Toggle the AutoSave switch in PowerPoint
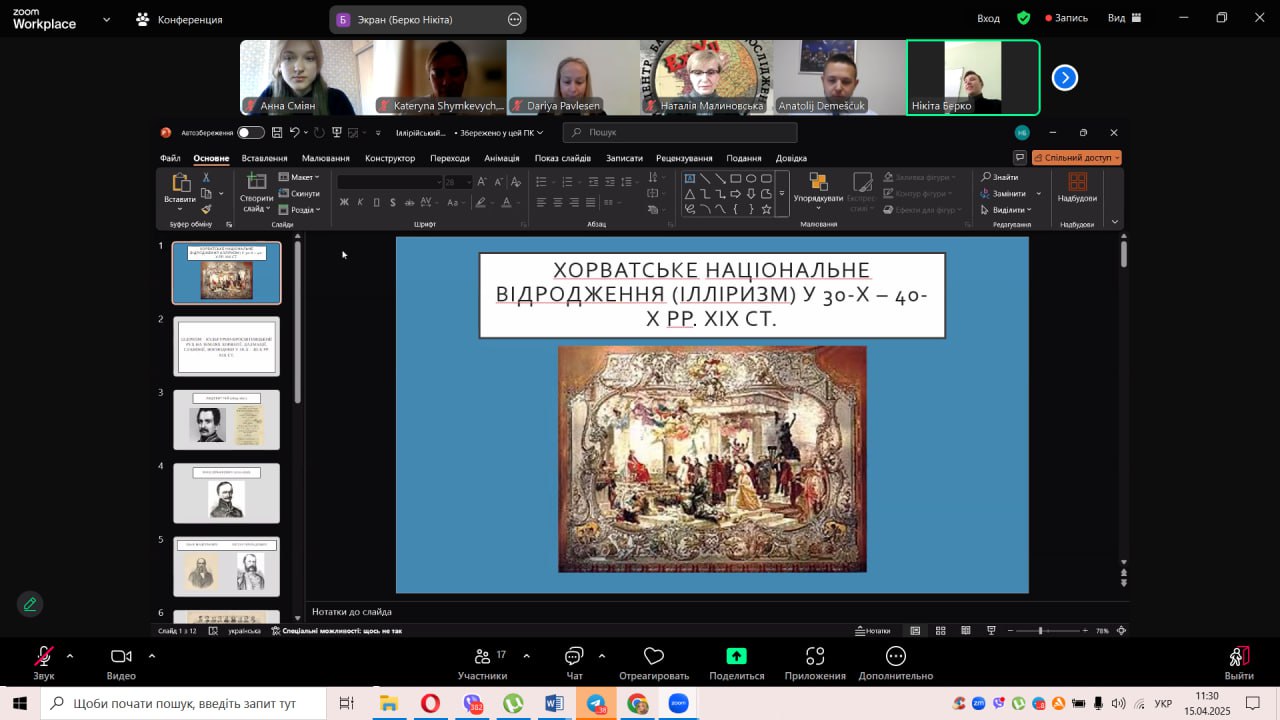This screenshot has height=720, width=1280. pos(251,132)
